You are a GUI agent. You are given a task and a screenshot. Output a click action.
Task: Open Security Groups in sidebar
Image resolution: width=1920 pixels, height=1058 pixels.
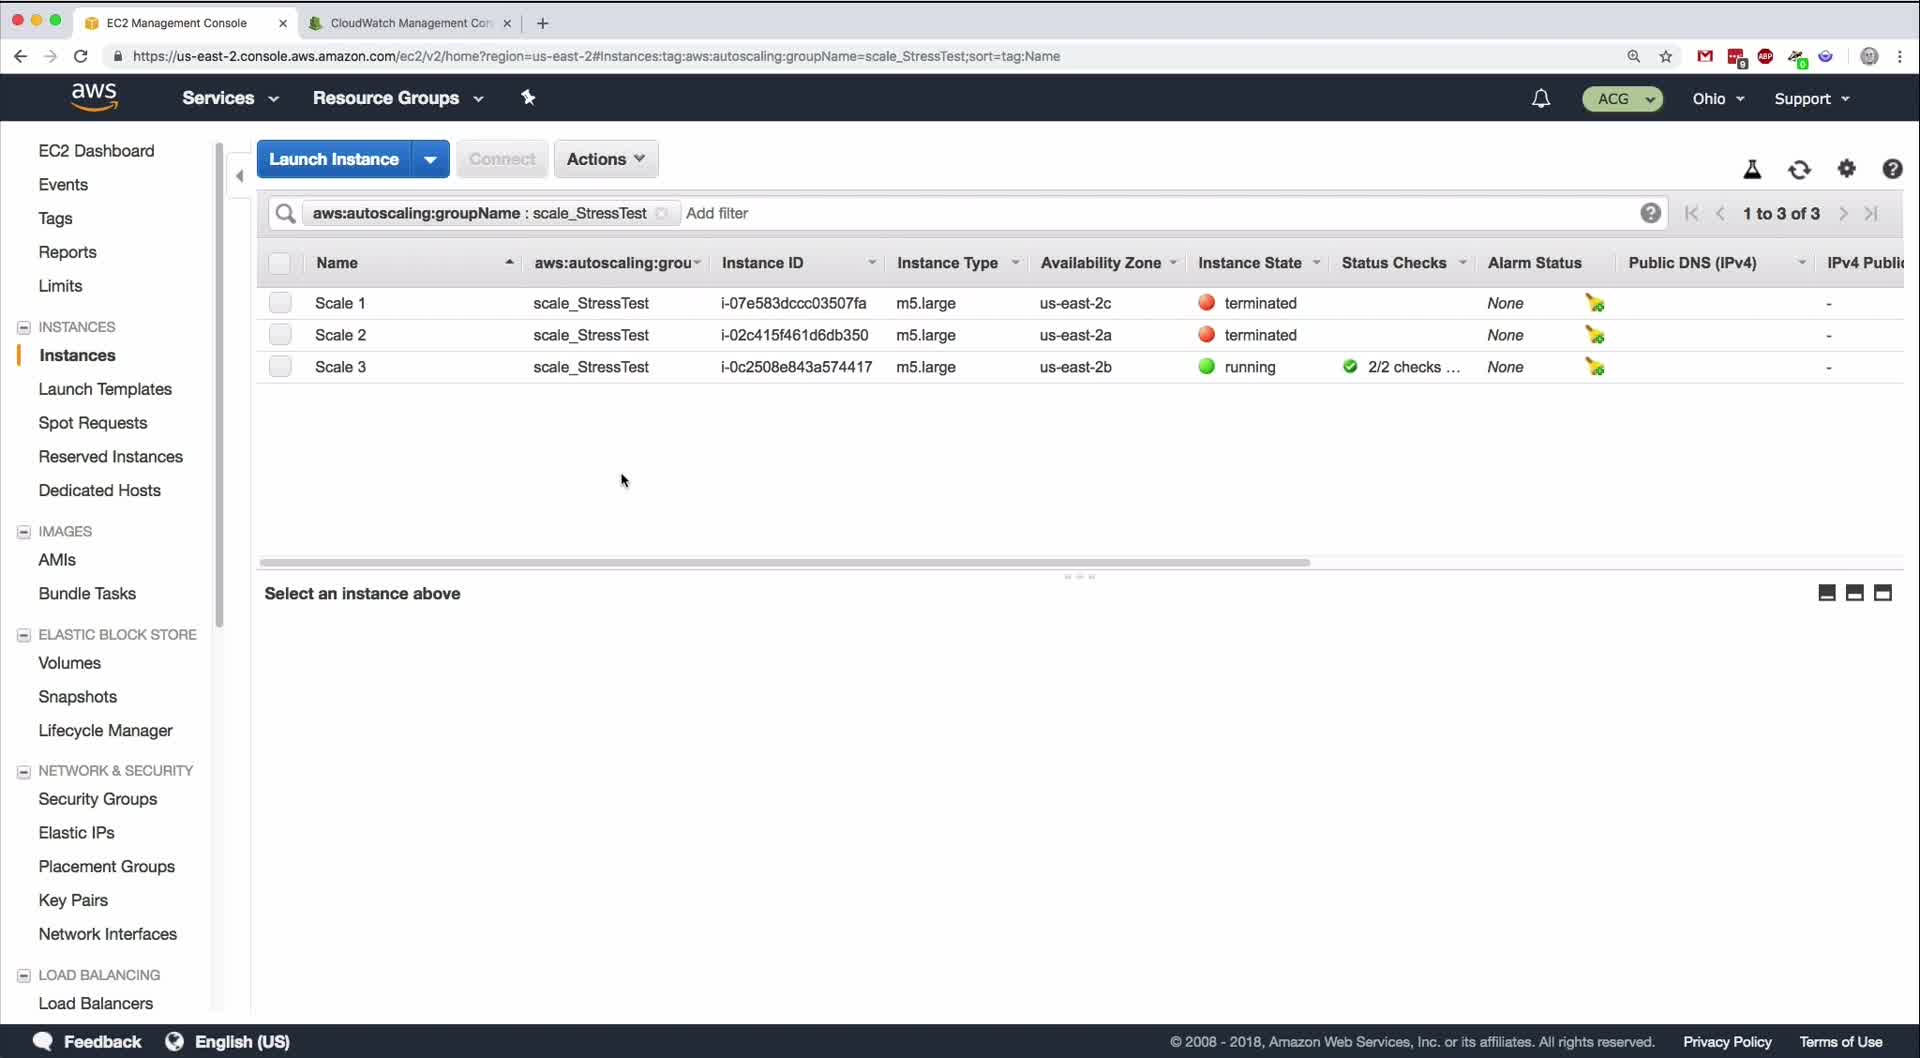pyautogui.click(x=97, y=799)
